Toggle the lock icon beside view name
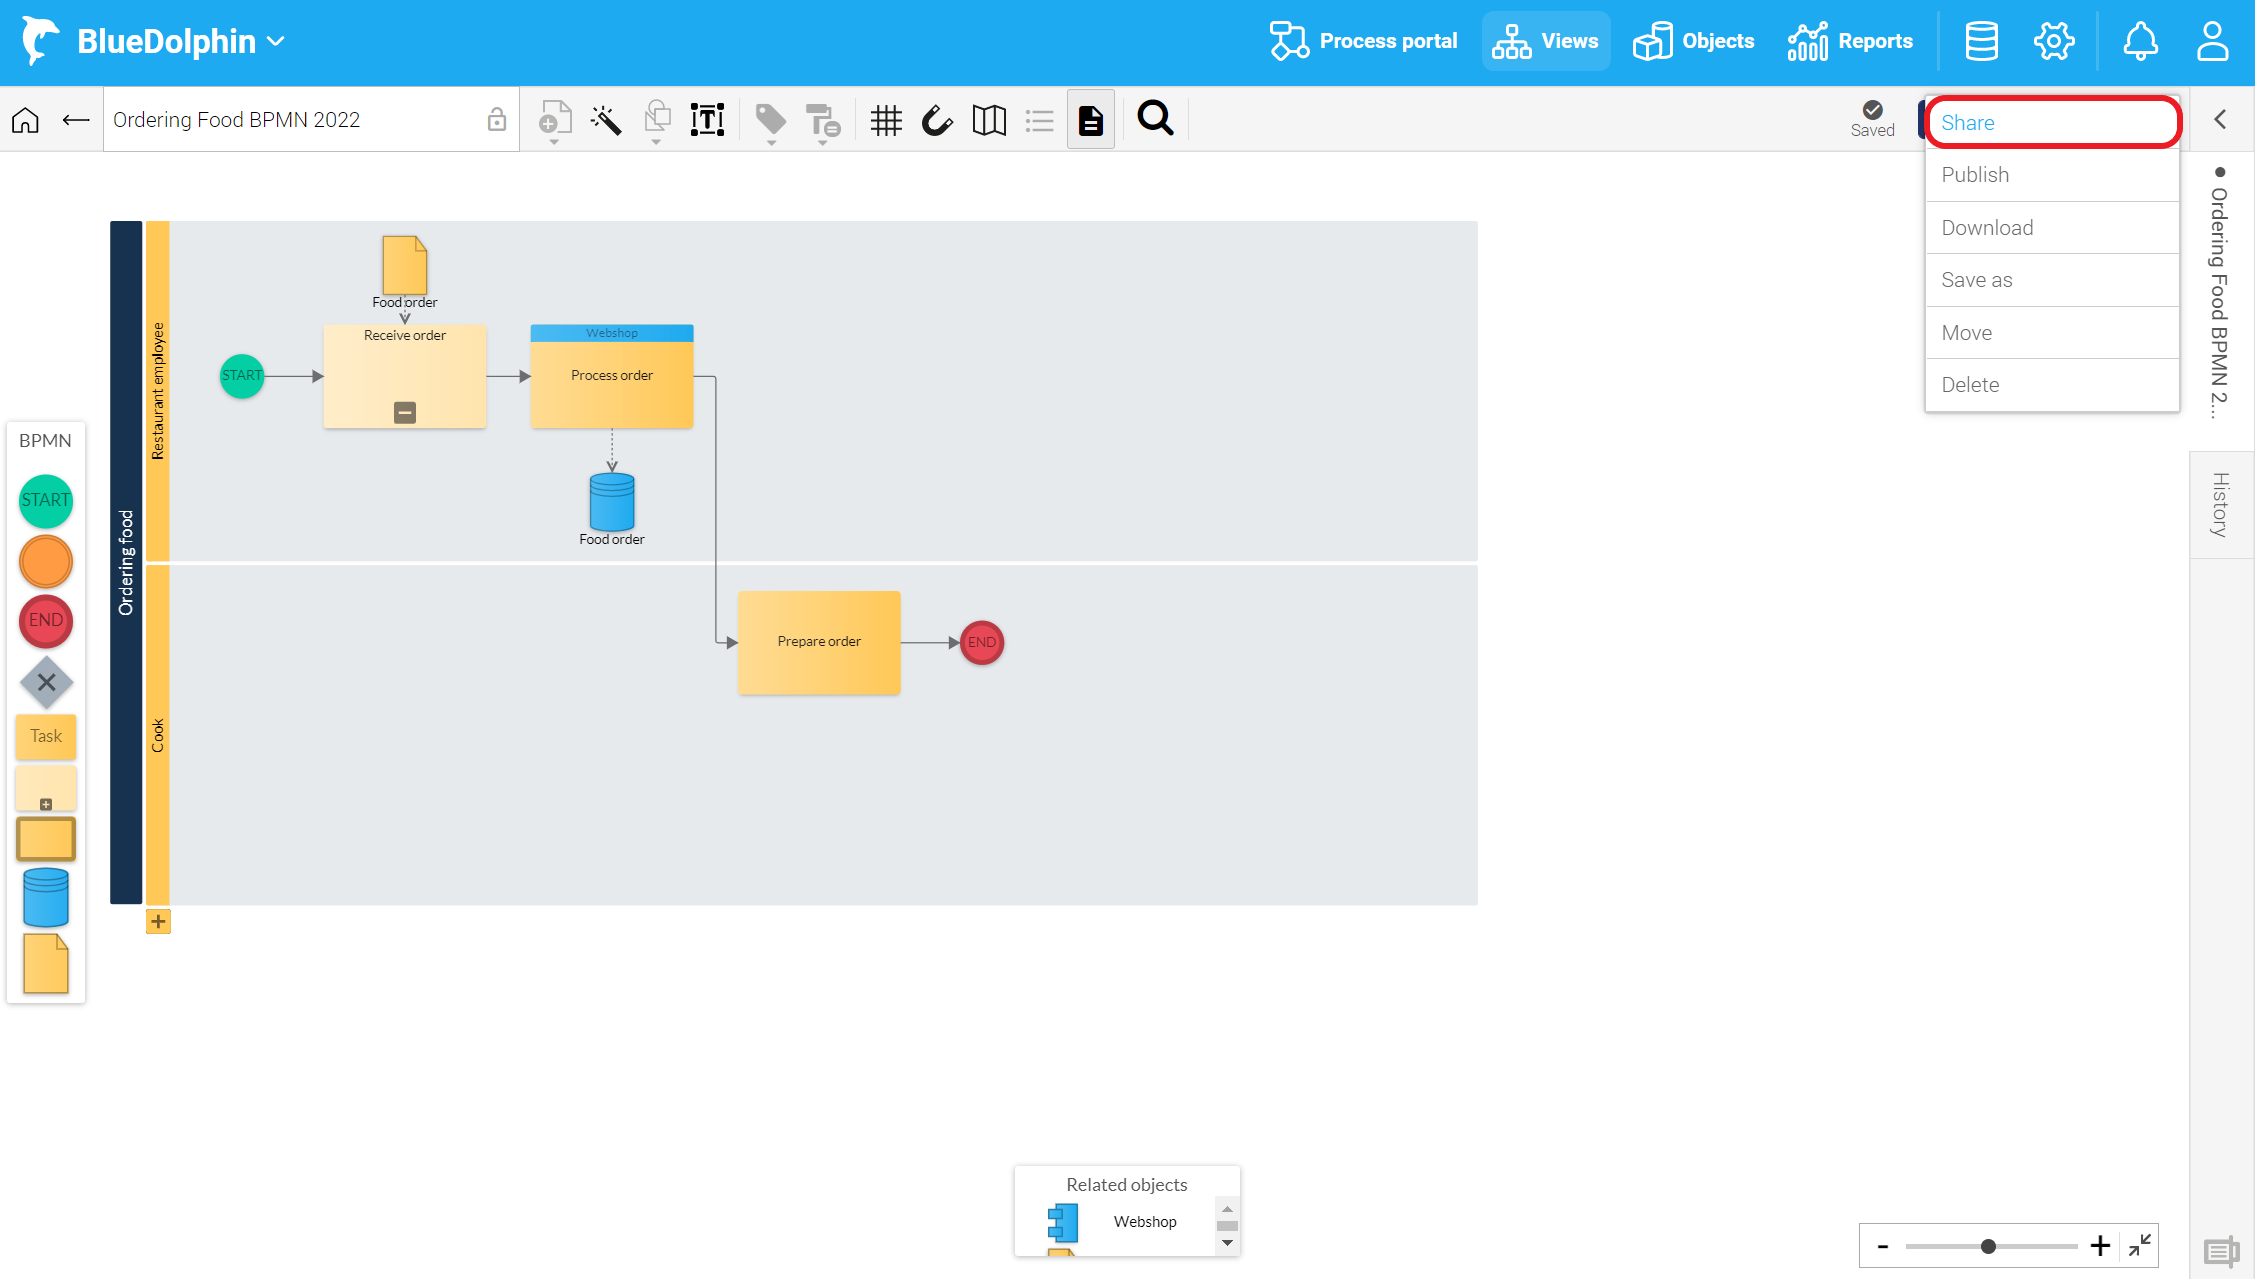 [x=496, y=120]
